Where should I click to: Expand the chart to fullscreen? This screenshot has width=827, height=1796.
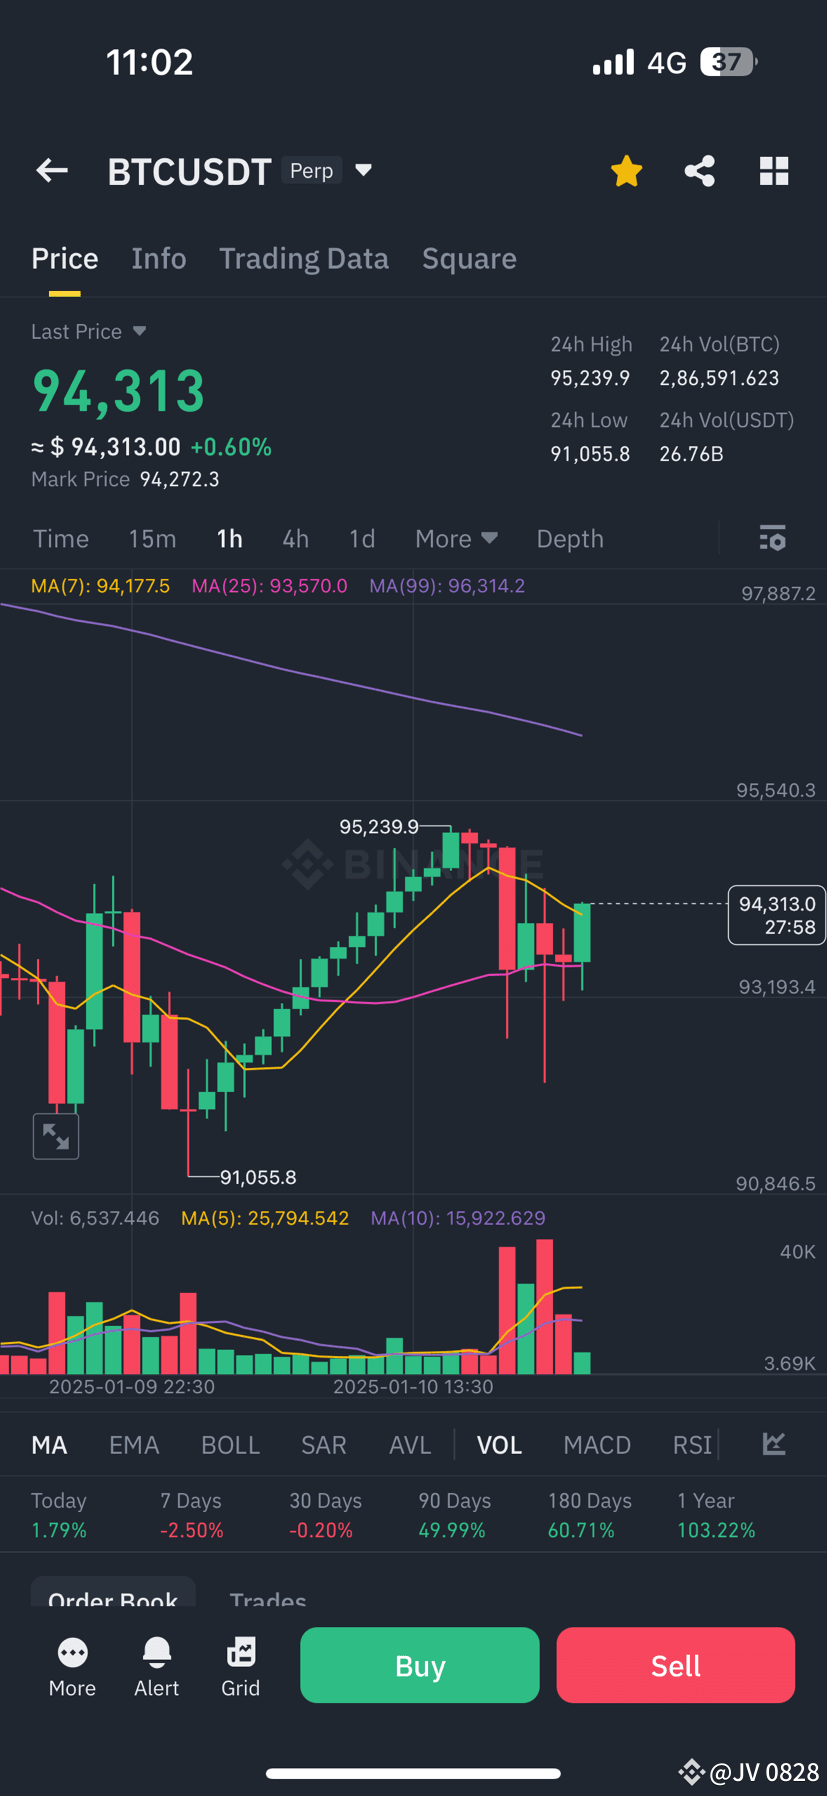(55, 1136)
